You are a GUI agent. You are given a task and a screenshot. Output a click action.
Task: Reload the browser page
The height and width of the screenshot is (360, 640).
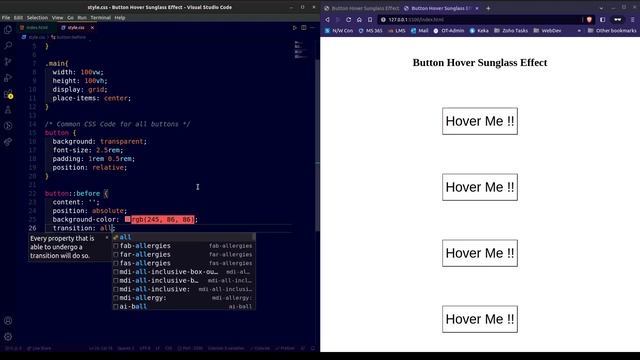pyautogui.click(x=348, y=20)
